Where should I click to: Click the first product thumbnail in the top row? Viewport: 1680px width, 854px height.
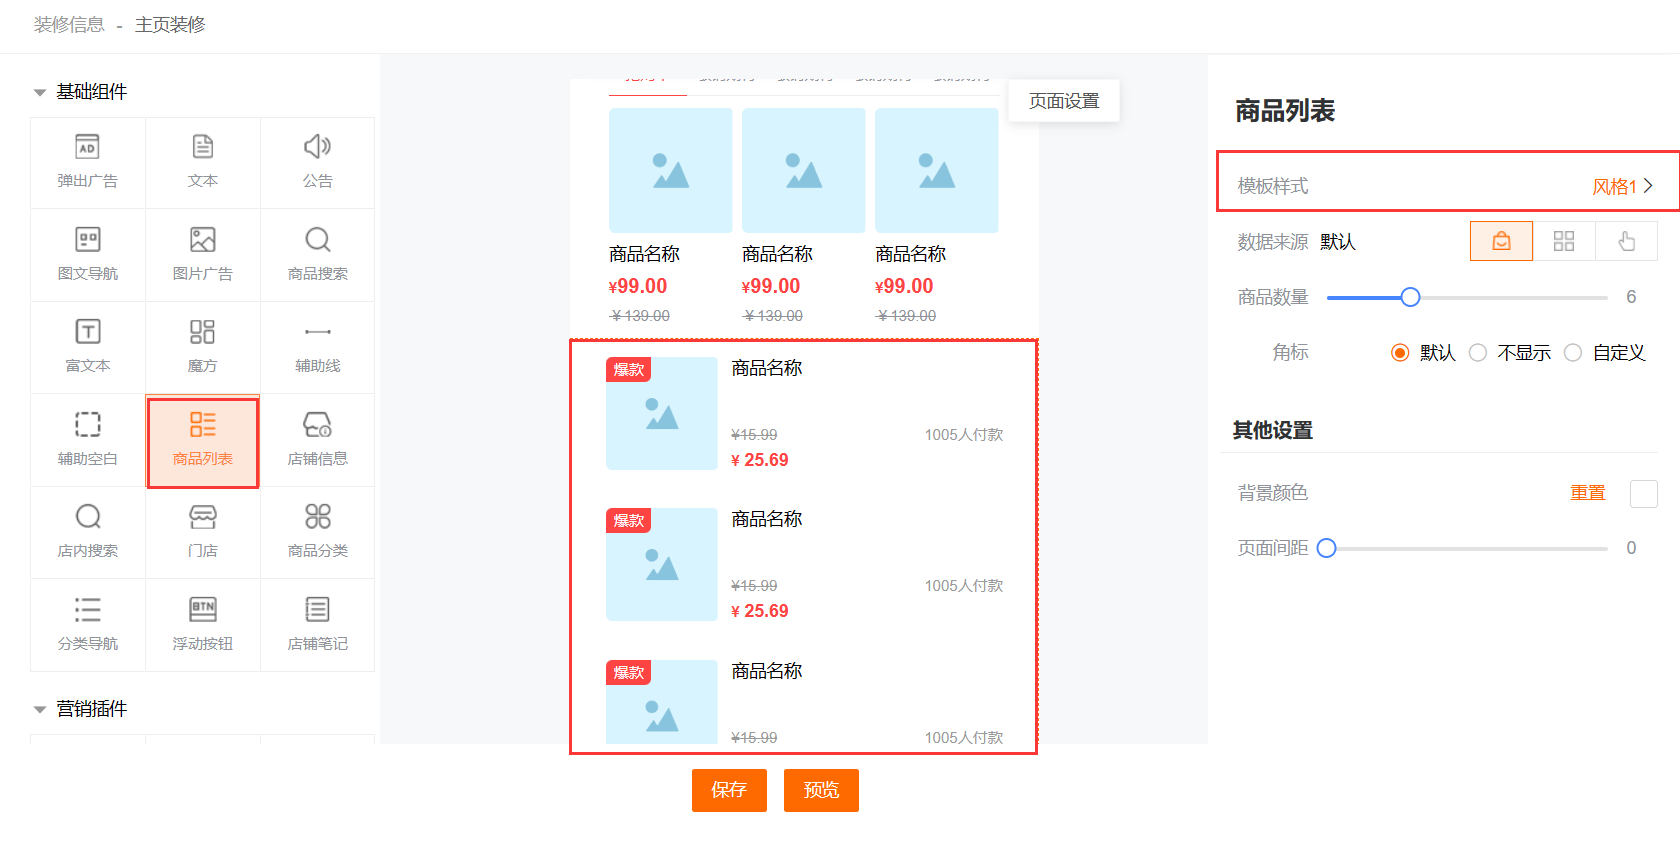pos(670,171)
